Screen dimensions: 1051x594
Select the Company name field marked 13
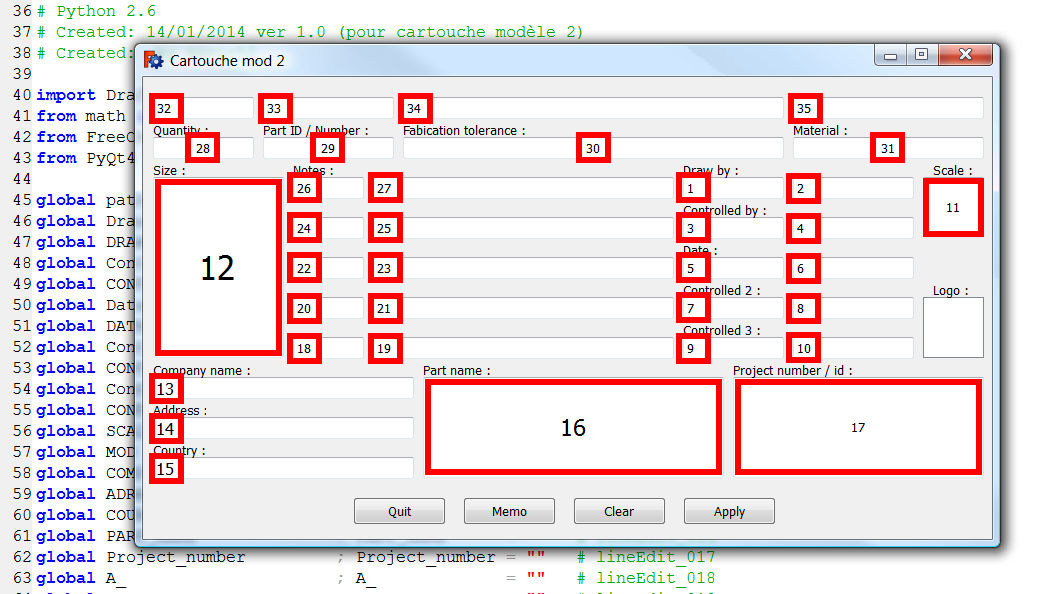point(283,389)
